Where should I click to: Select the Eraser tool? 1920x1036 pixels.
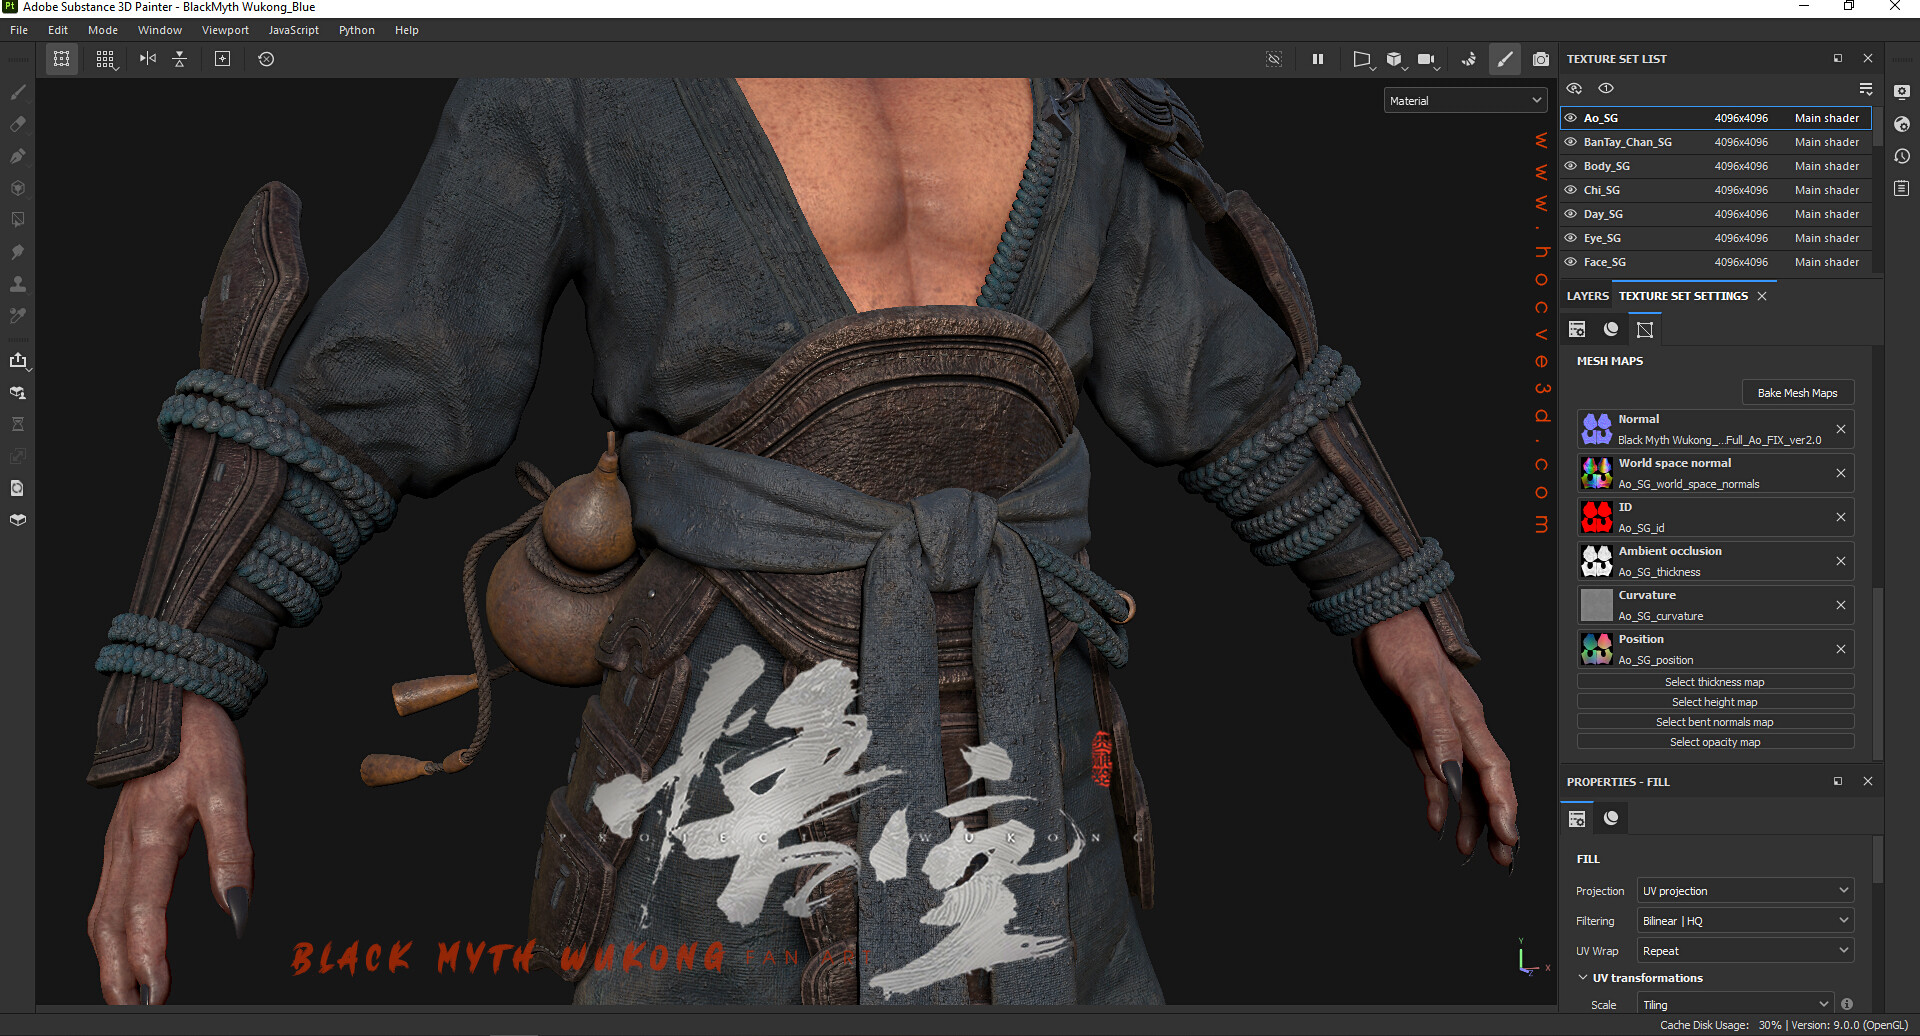pyautogui.click(x=18, y=124)
